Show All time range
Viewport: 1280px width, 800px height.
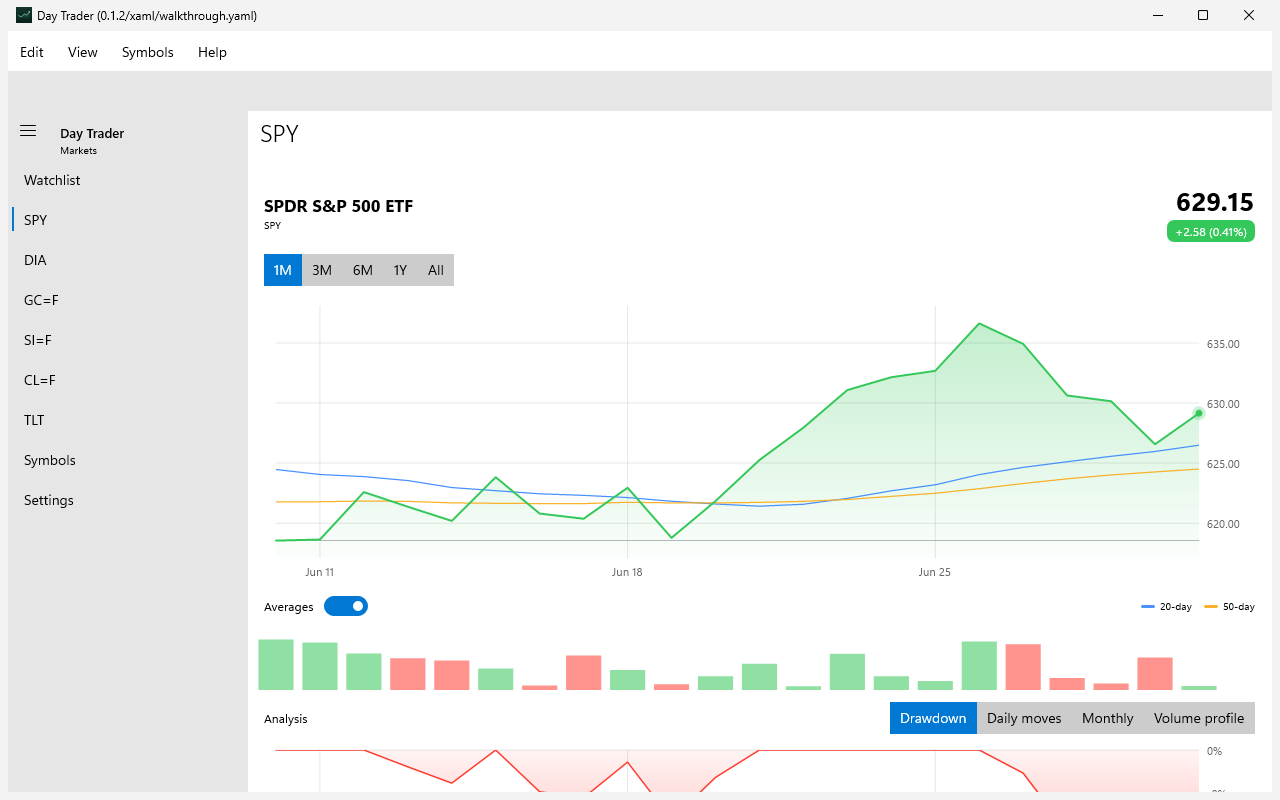pos(436,270)
